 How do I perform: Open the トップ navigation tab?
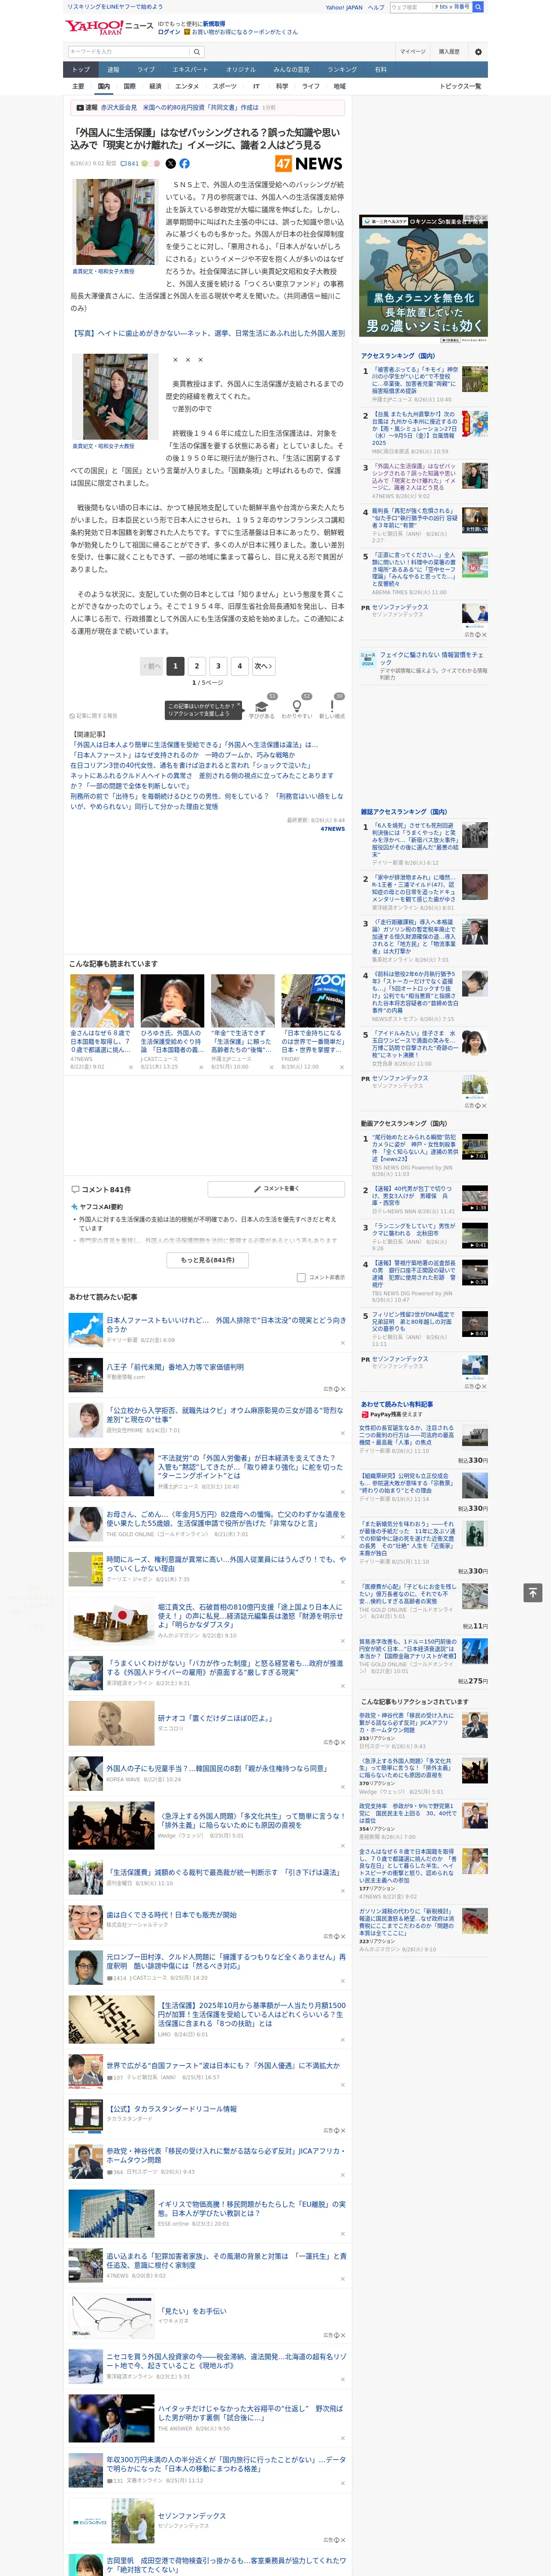pos(81,70)
